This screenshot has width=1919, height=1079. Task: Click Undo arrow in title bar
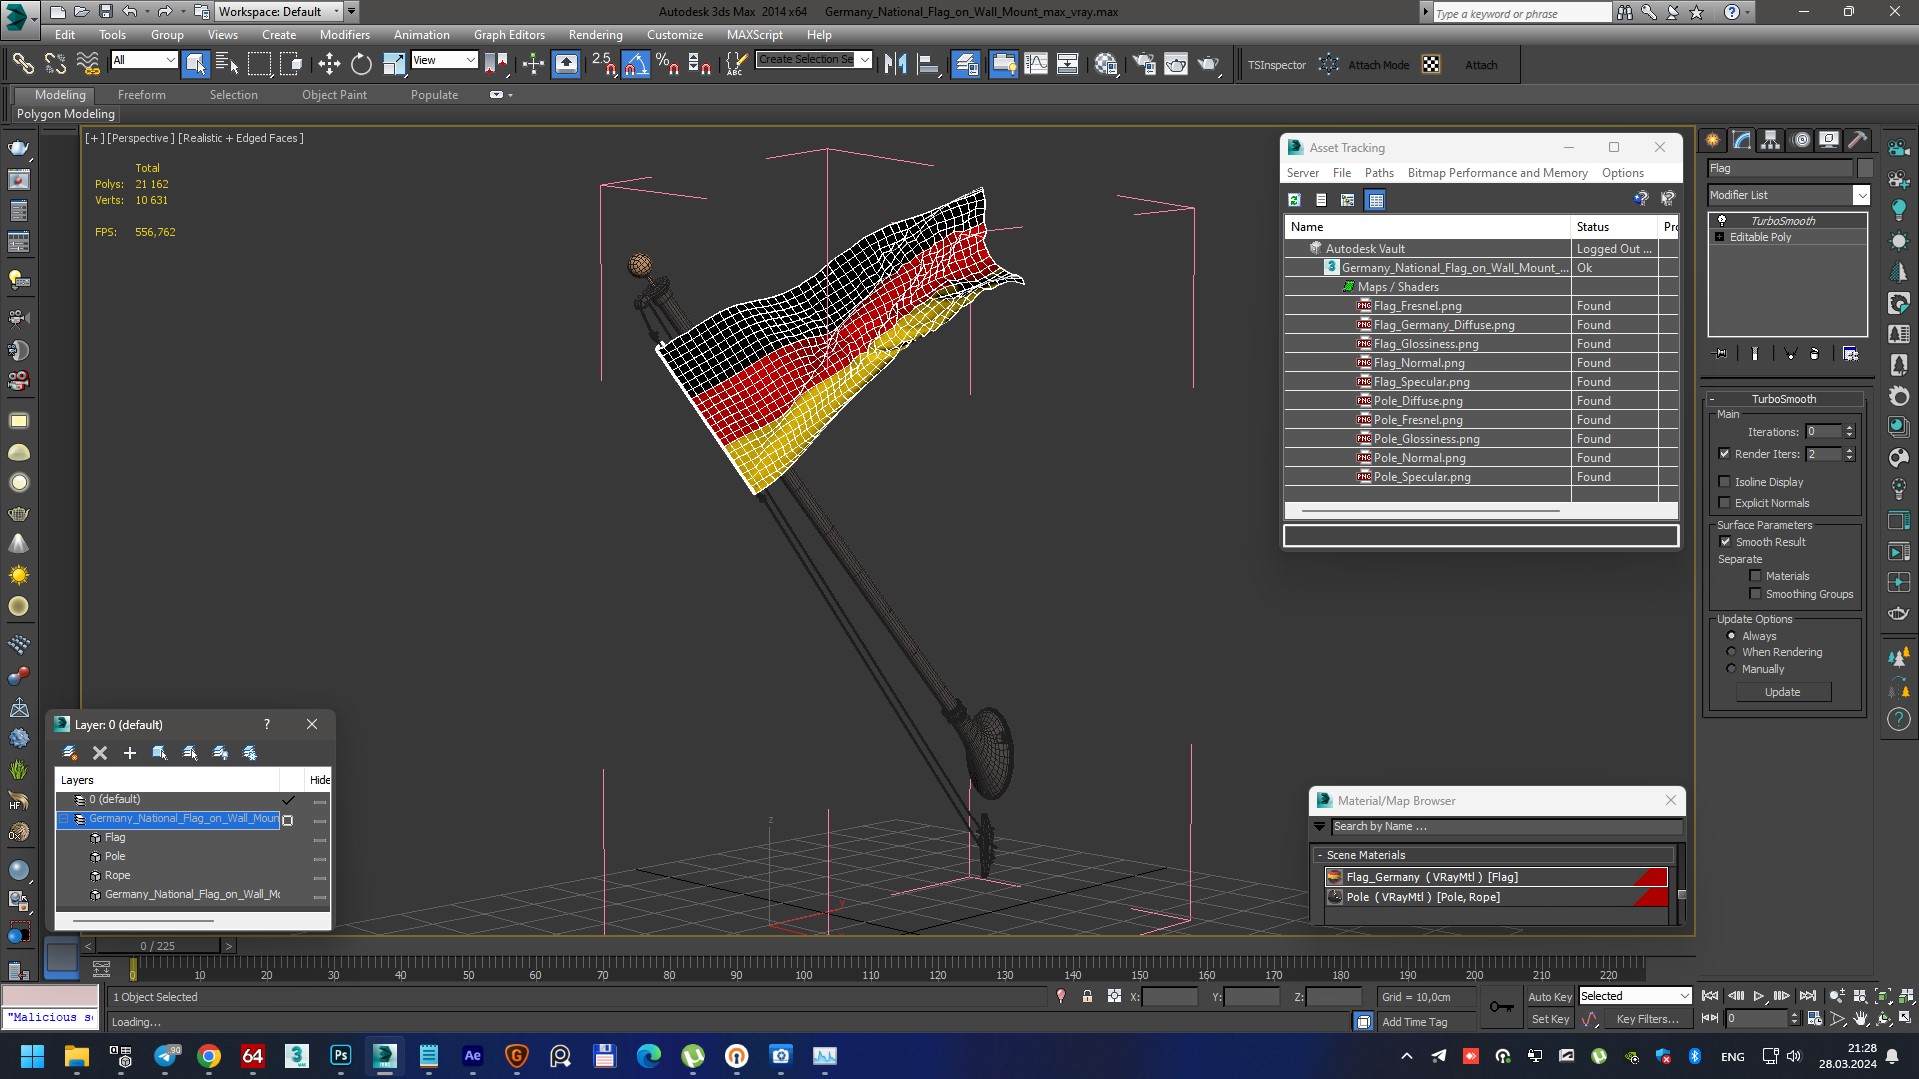tap(130, 12)
